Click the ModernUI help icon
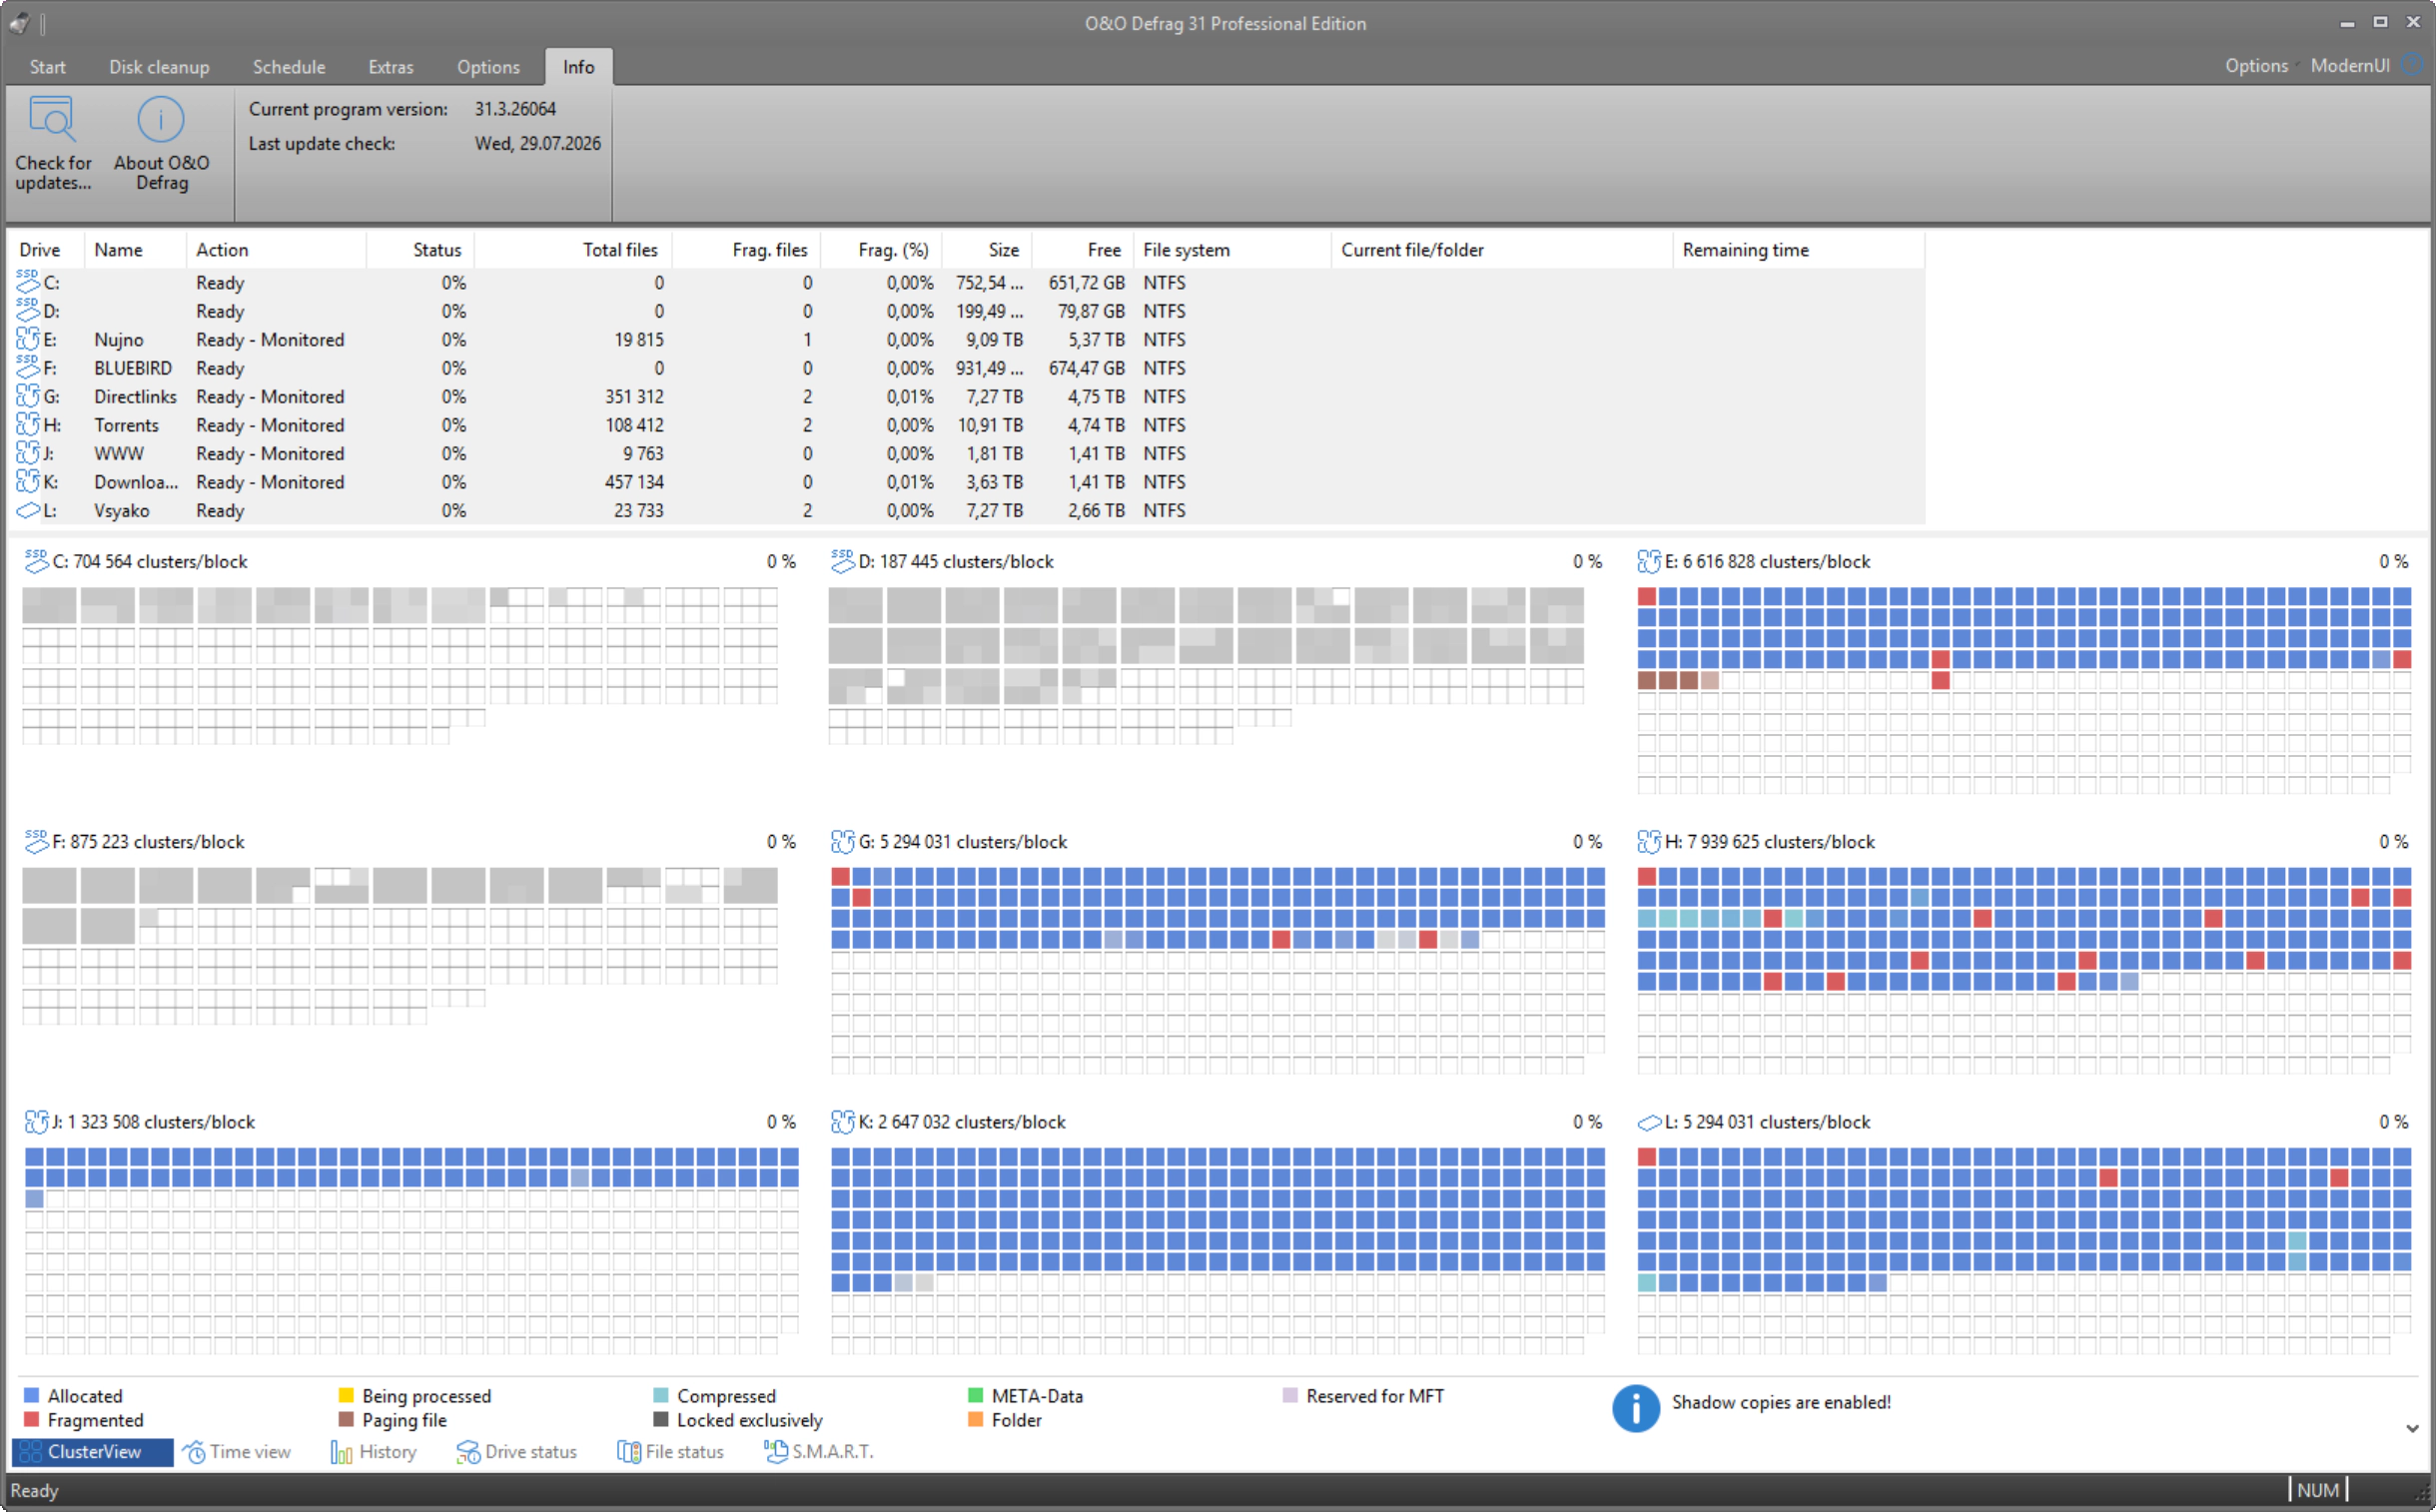The width and height of the screenshot is (2436, 1512). point(2412,65)
